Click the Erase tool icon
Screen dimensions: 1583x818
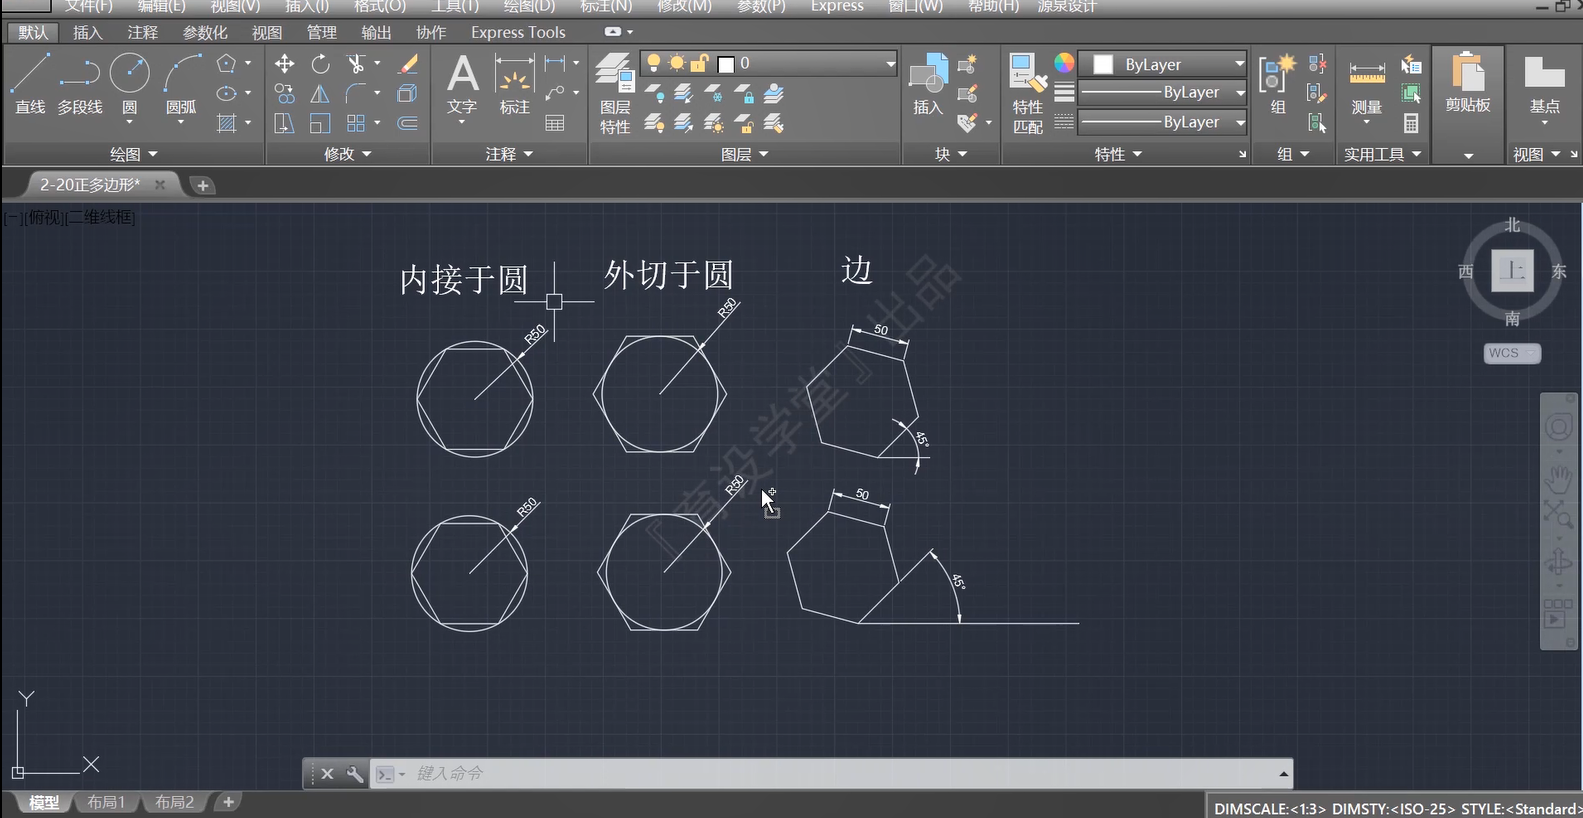click(408, 64)
